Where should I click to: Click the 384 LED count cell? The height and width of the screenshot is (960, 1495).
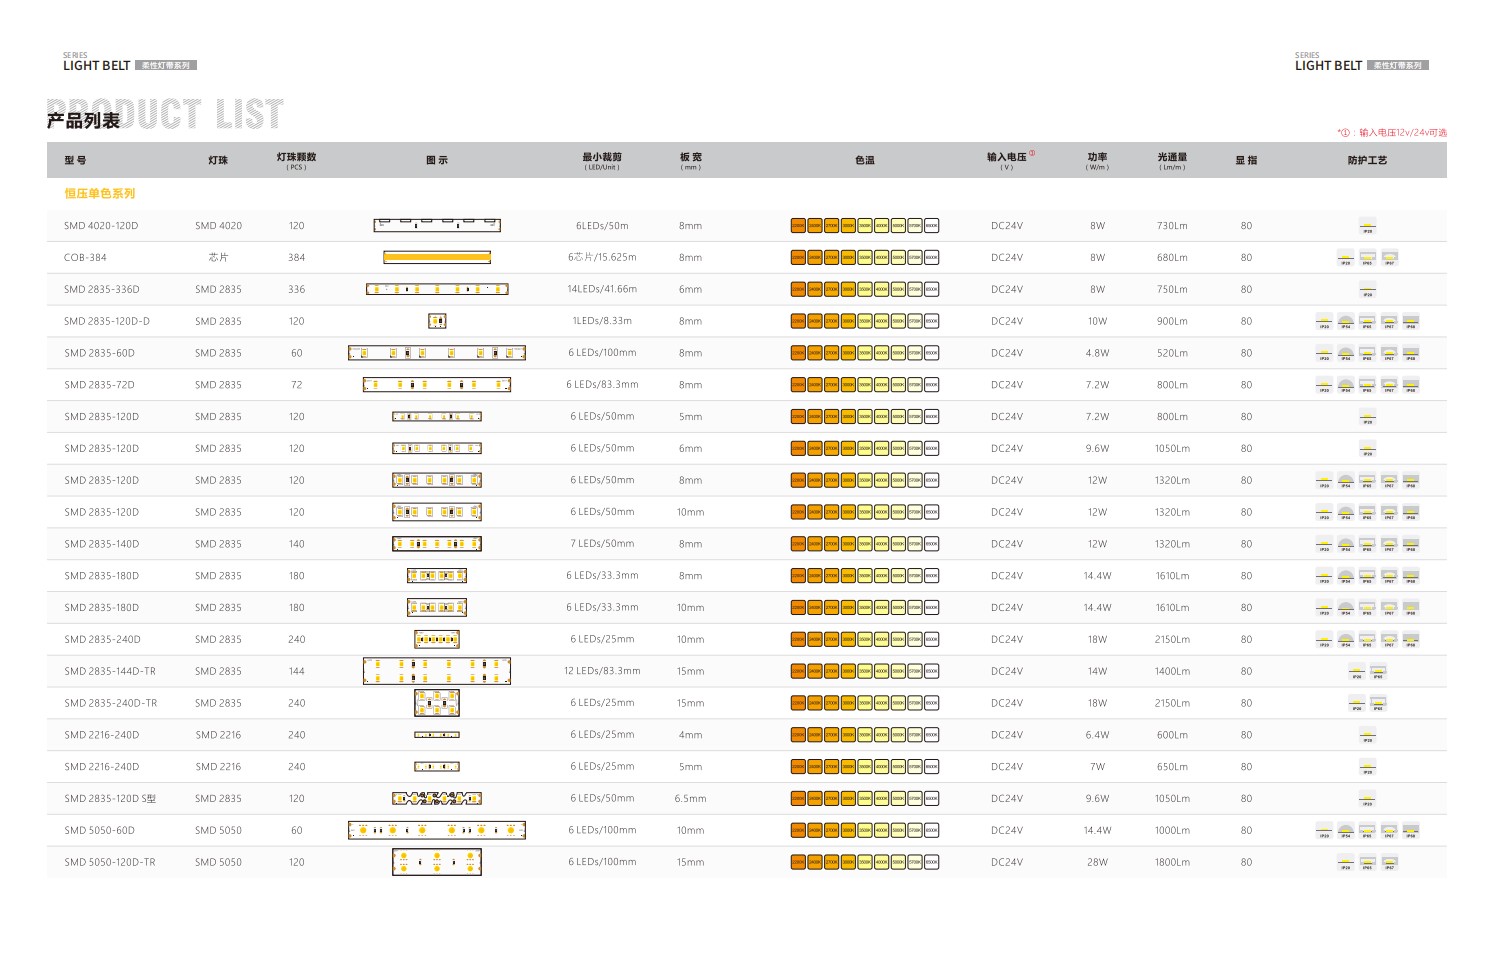coord(297,257)
